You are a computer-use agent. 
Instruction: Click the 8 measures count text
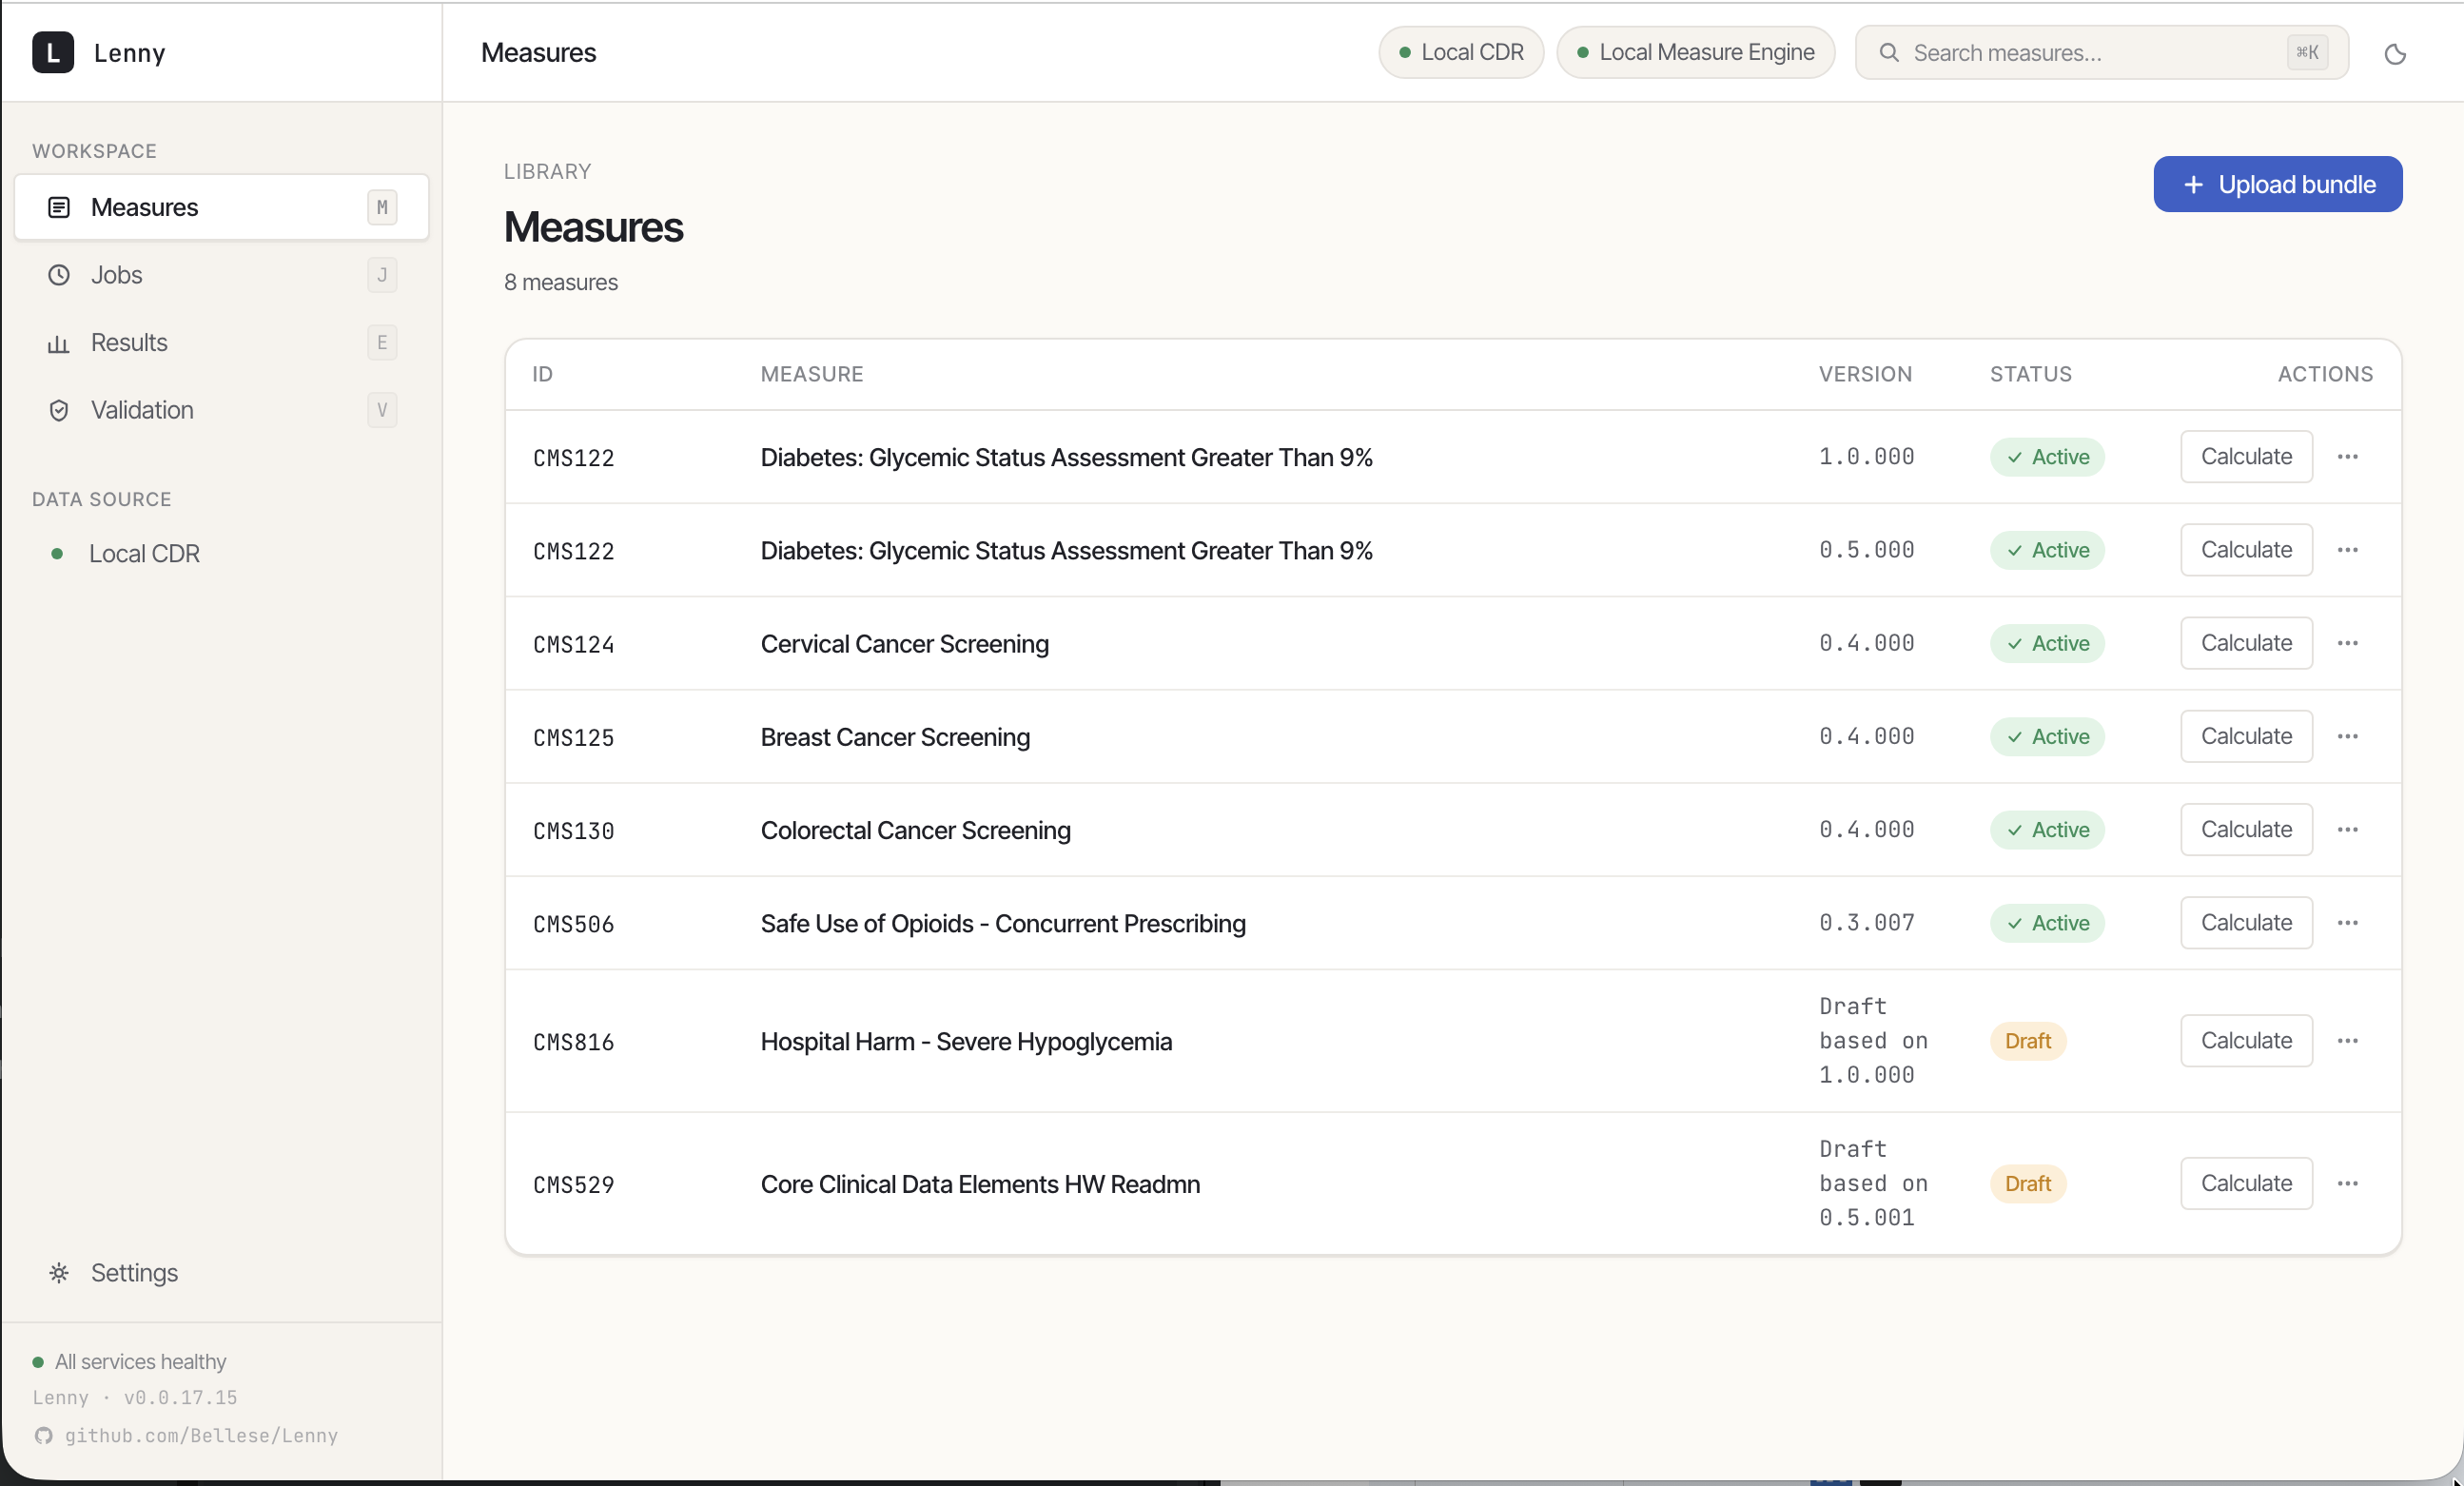pyautogui.click(x=561, y=282)
